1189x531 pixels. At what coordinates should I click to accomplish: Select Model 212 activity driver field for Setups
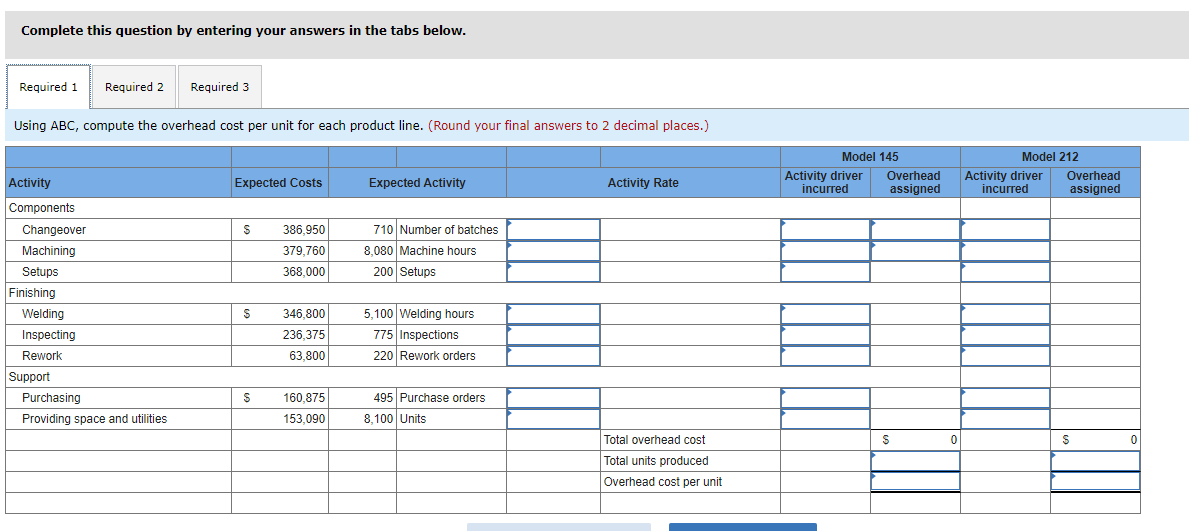point(1005,272)
